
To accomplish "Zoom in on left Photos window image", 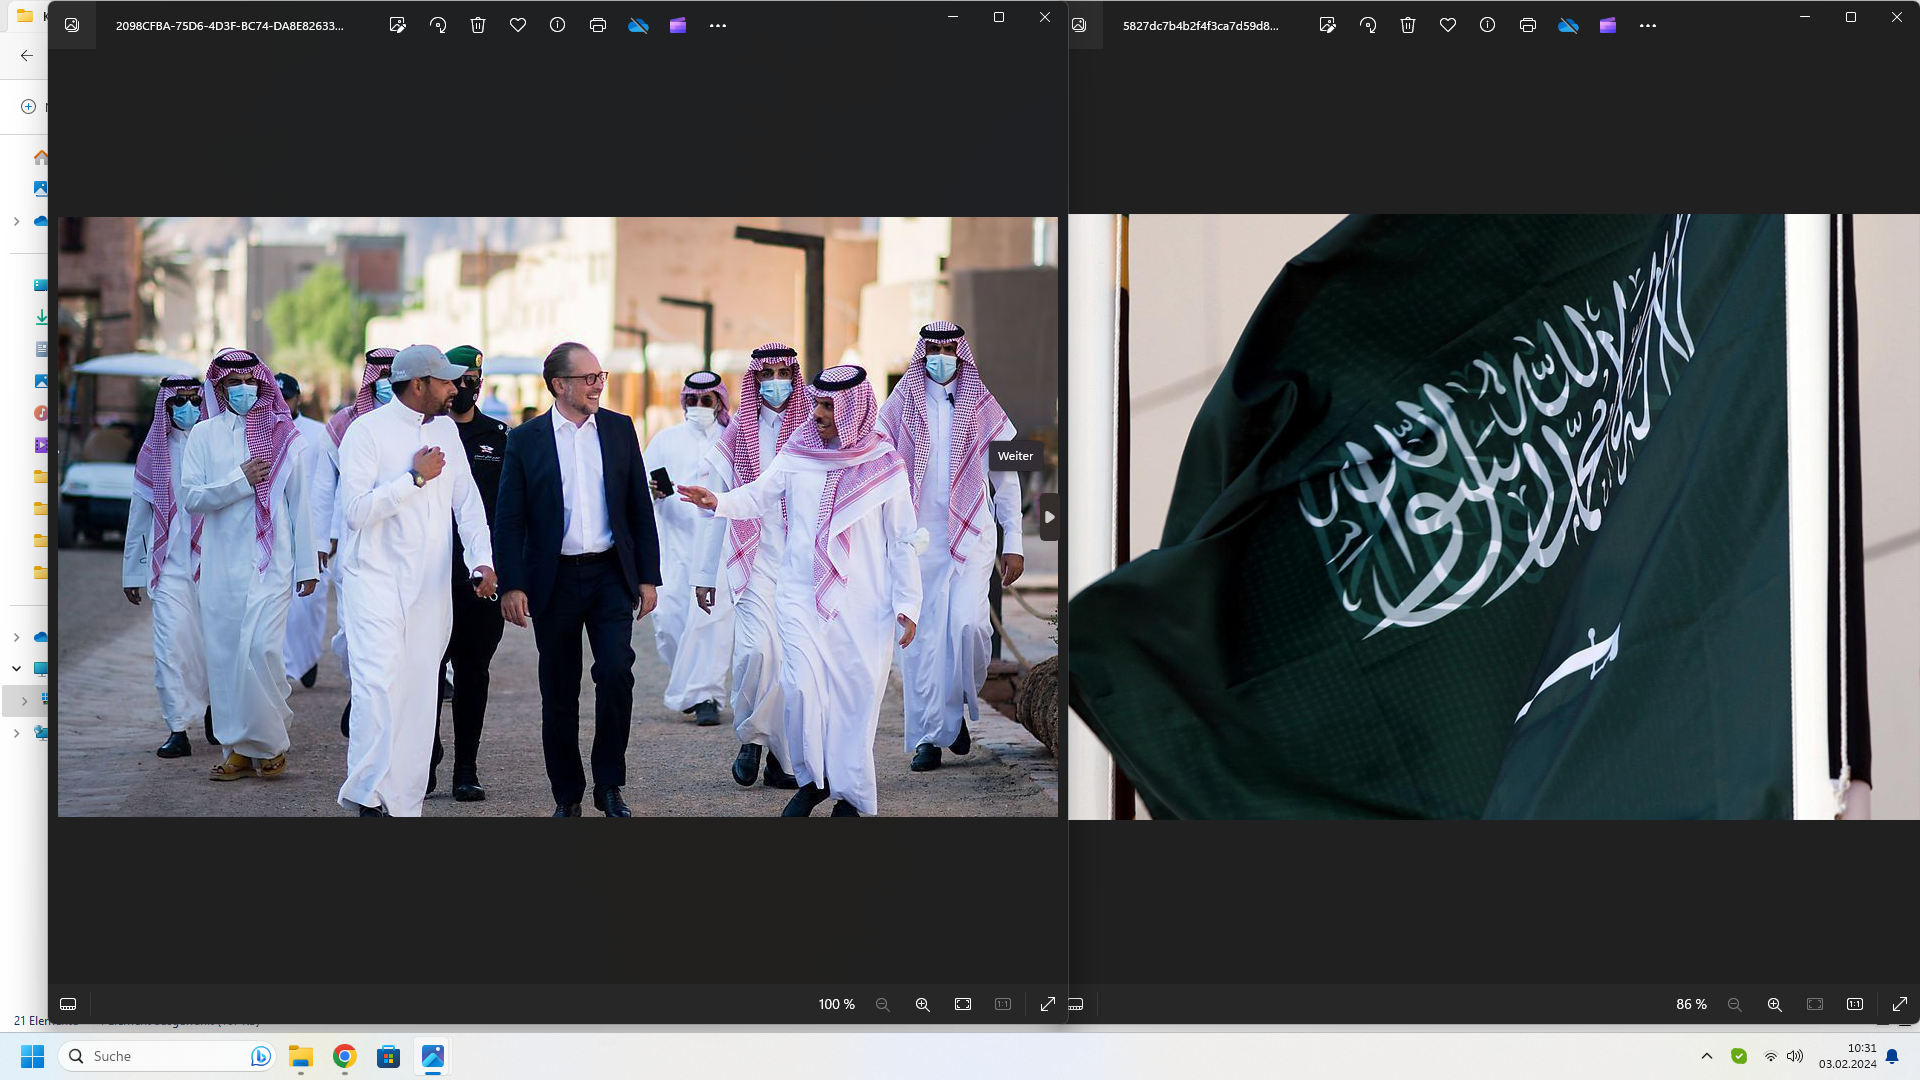I will click(923, 1004).
